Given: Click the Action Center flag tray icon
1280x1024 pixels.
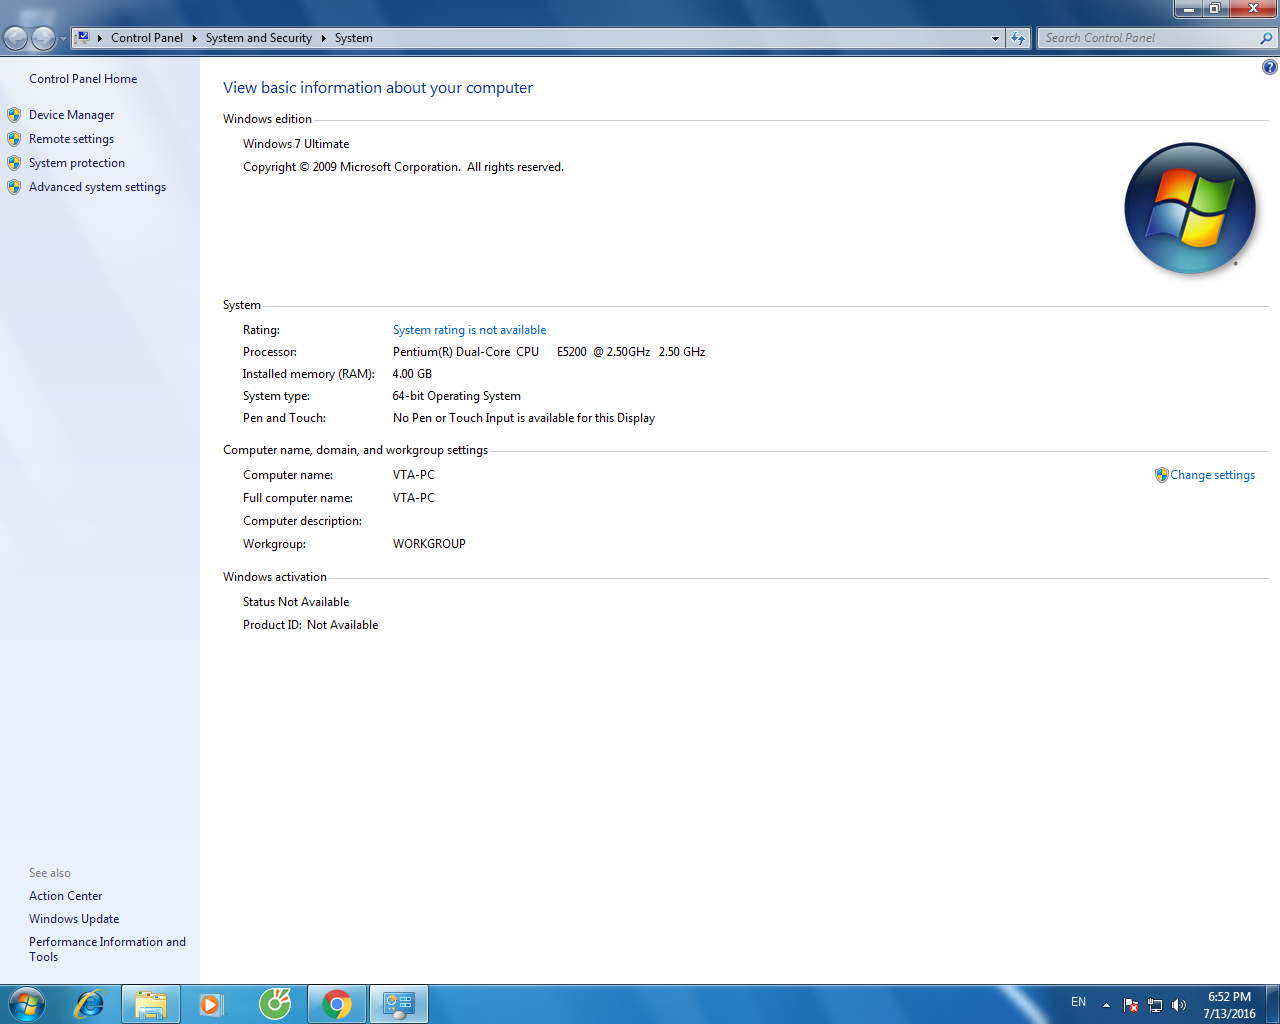Looking at the screenshot, I should [x=1131, y=1005].
